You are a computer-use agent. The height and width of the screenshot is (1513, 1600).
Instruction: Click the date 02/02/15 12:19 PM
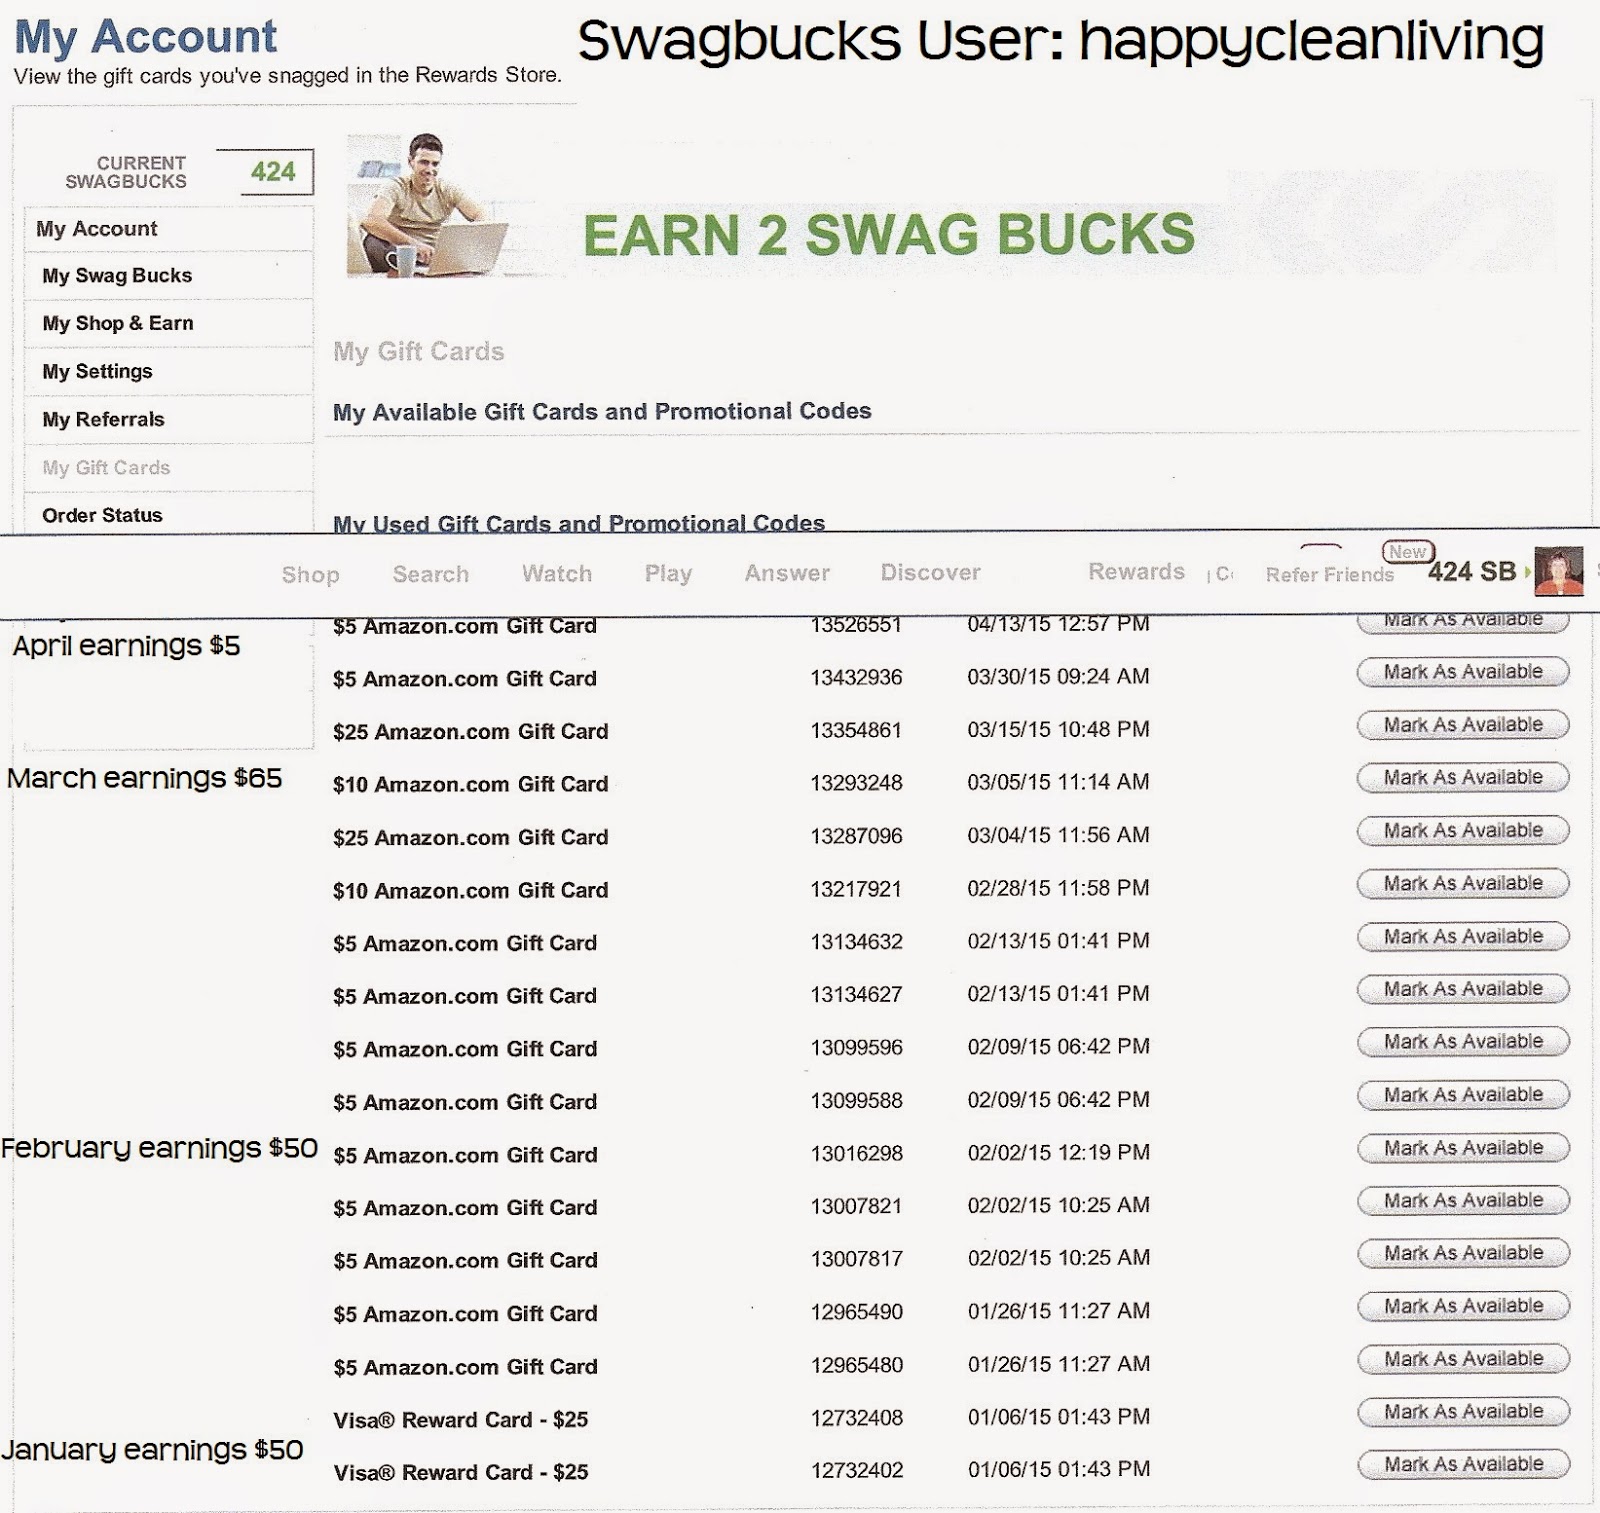pos(1058,1153)
